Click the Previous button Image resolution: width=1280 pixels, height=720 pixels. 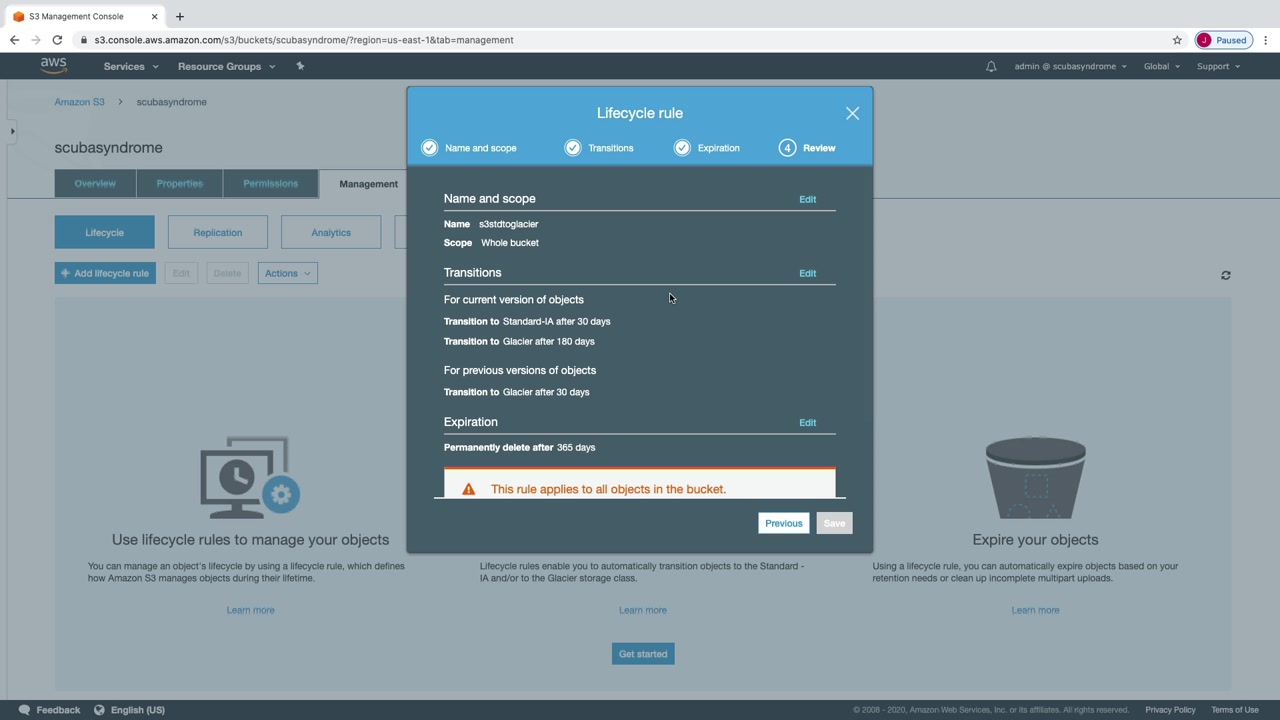click(784, 523)
